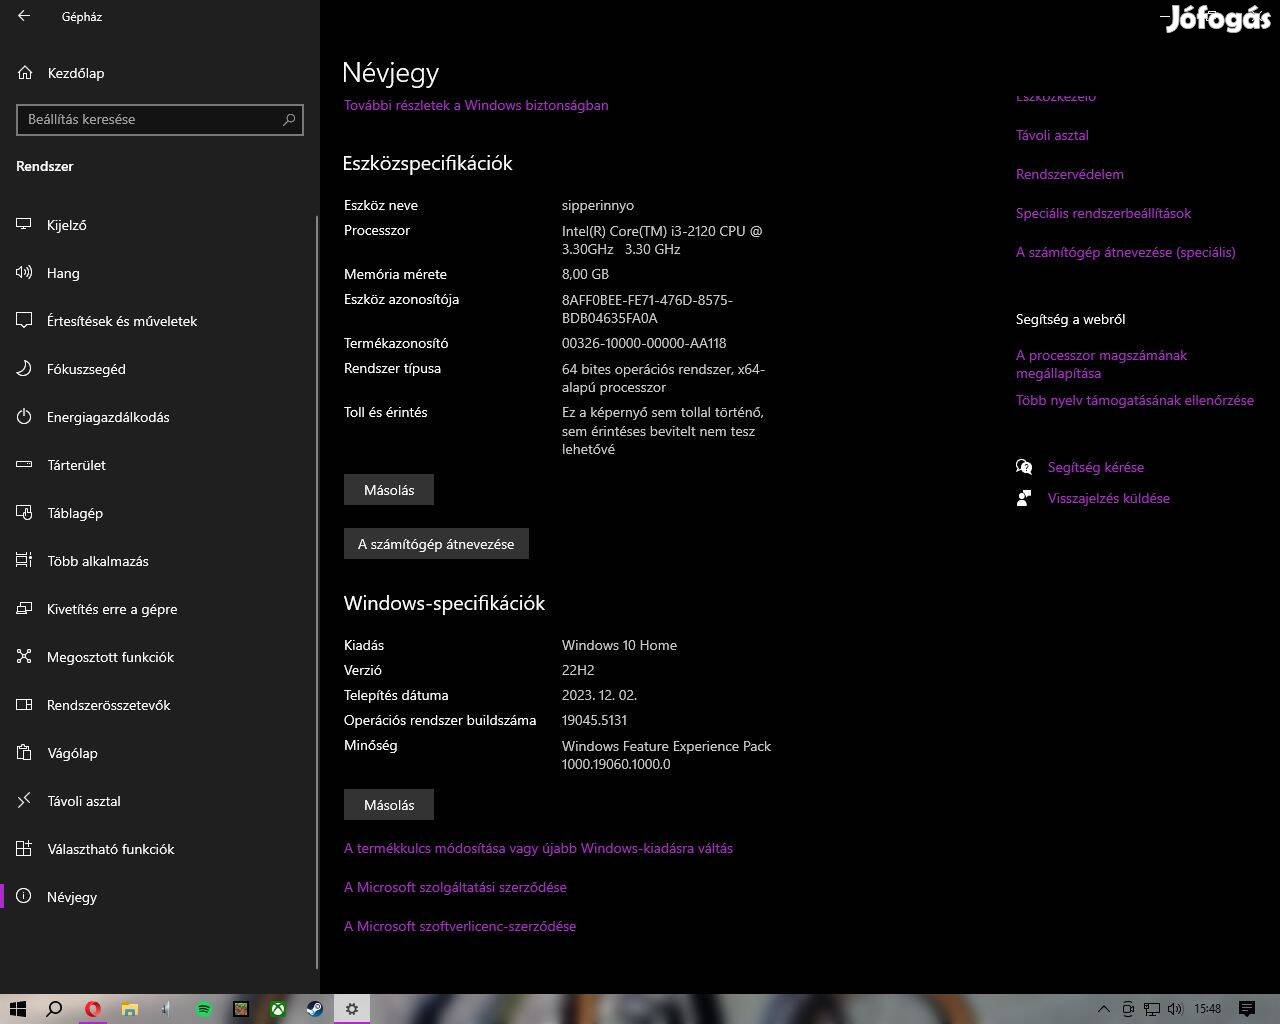Click the Kezdőlap home icon

click(25, 73)
